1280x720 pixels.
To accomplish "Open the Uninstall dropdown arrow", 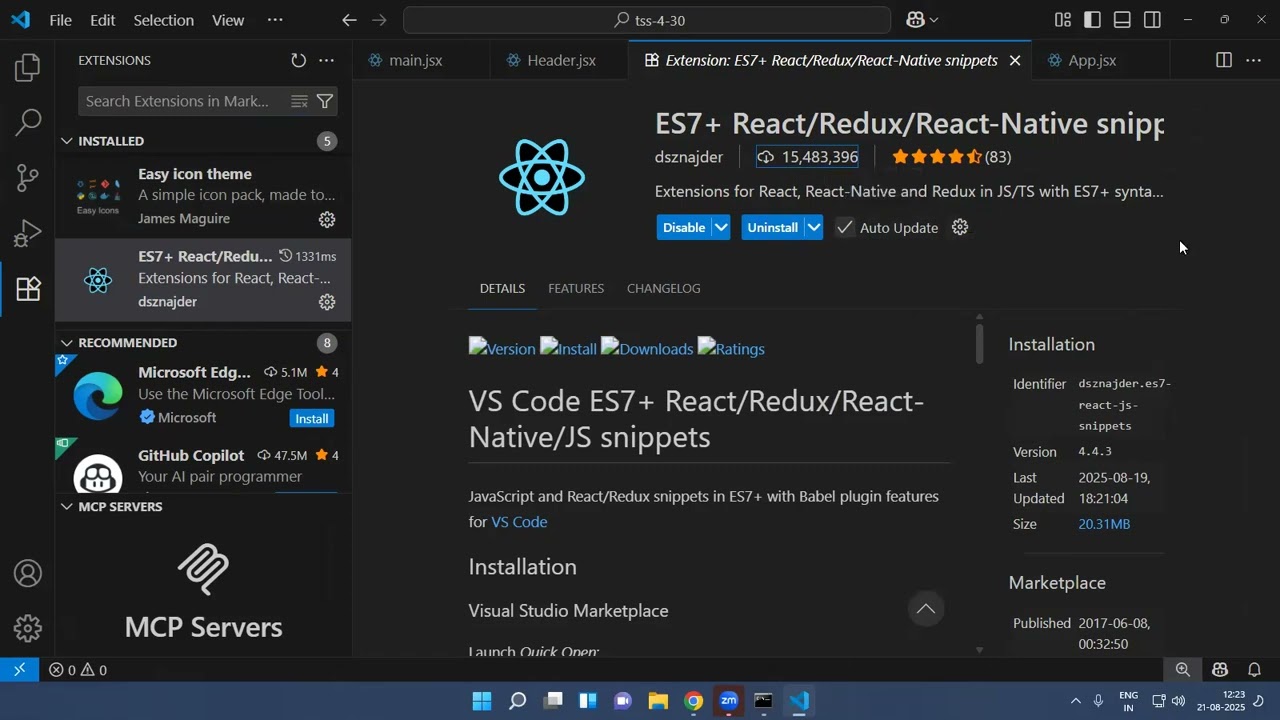I will [x=814, y=228].
